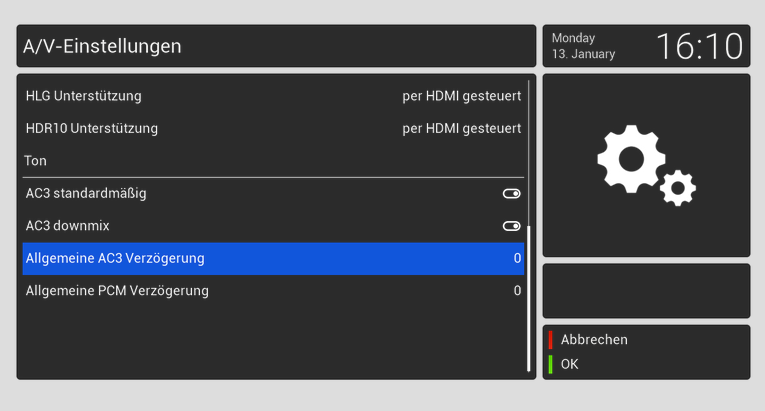This screenshot has width=765, height=411.
Task: Click the A/V-Einstellungen title bar
Action: coord(276,46)
